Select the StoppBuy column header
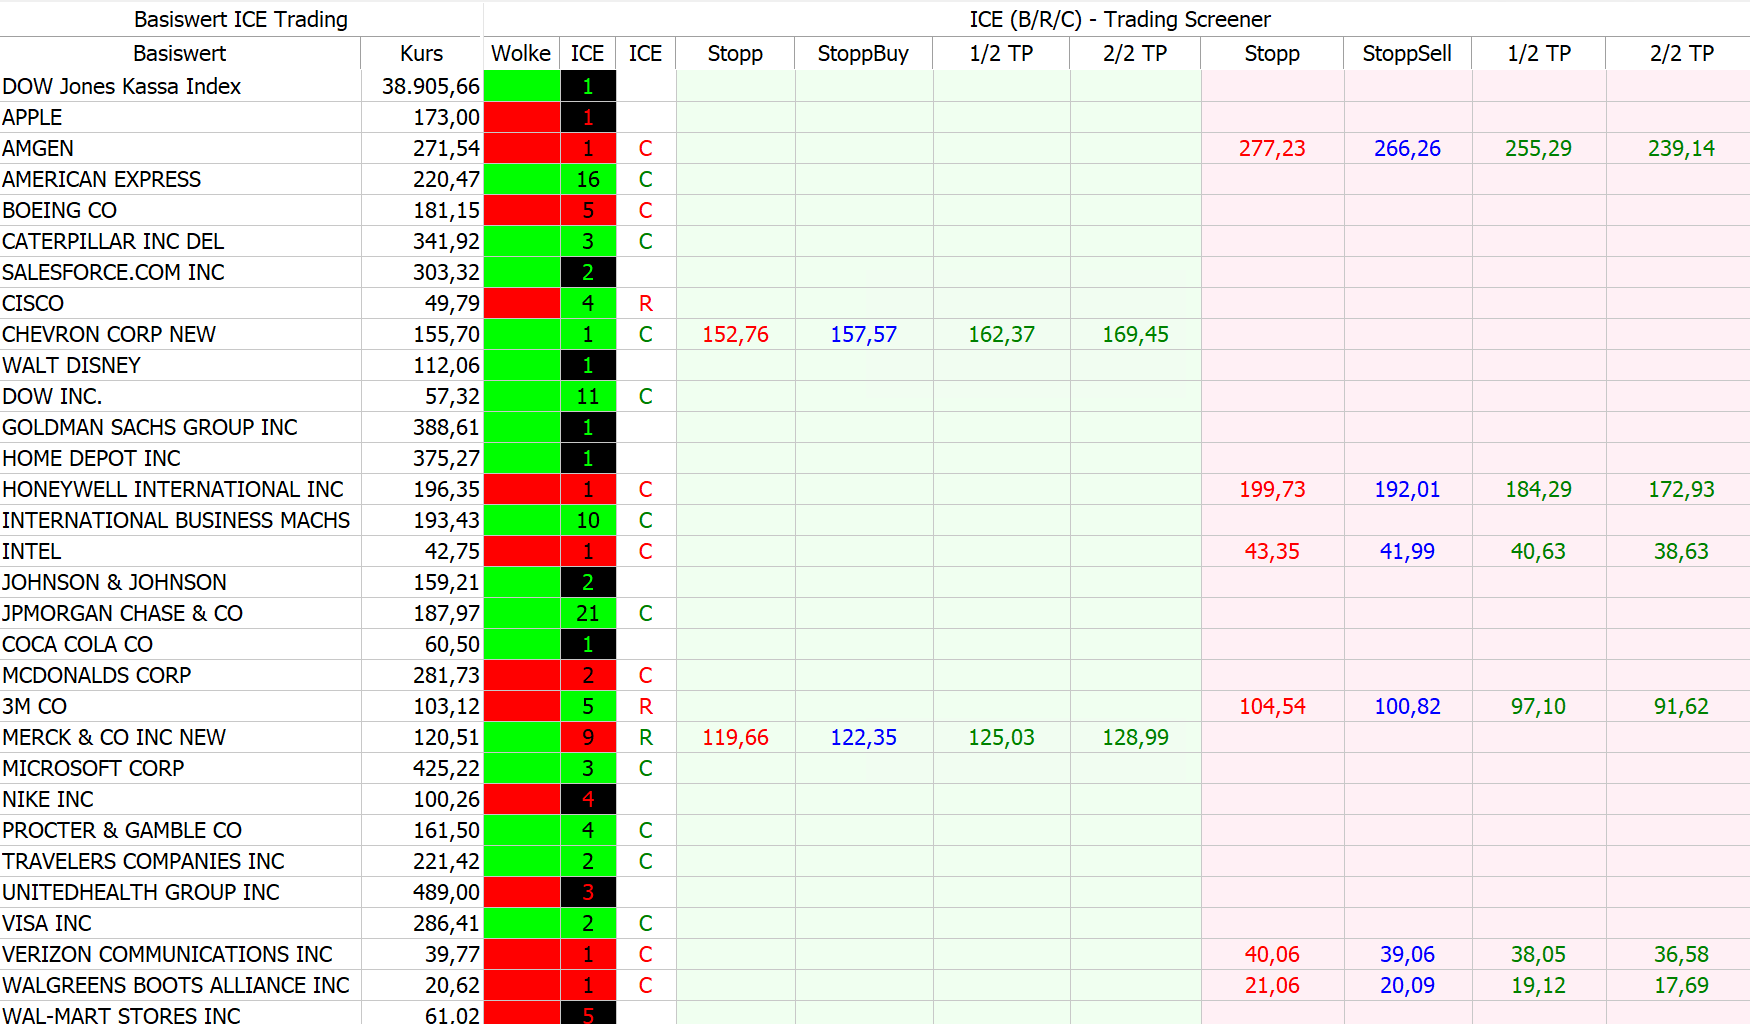Screen dimensions: 1750x1024 click(x=863, y=53)
